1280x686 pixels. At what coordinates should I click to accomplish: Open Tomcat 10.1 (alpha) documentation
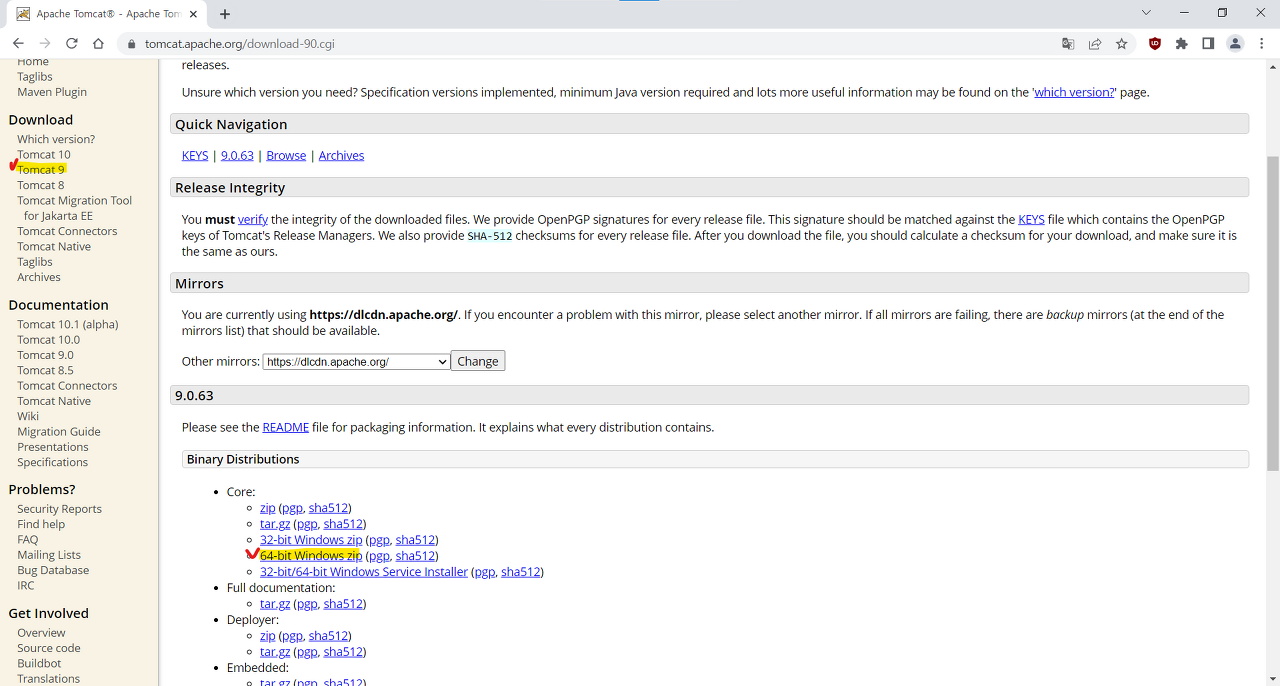point(68,325)
